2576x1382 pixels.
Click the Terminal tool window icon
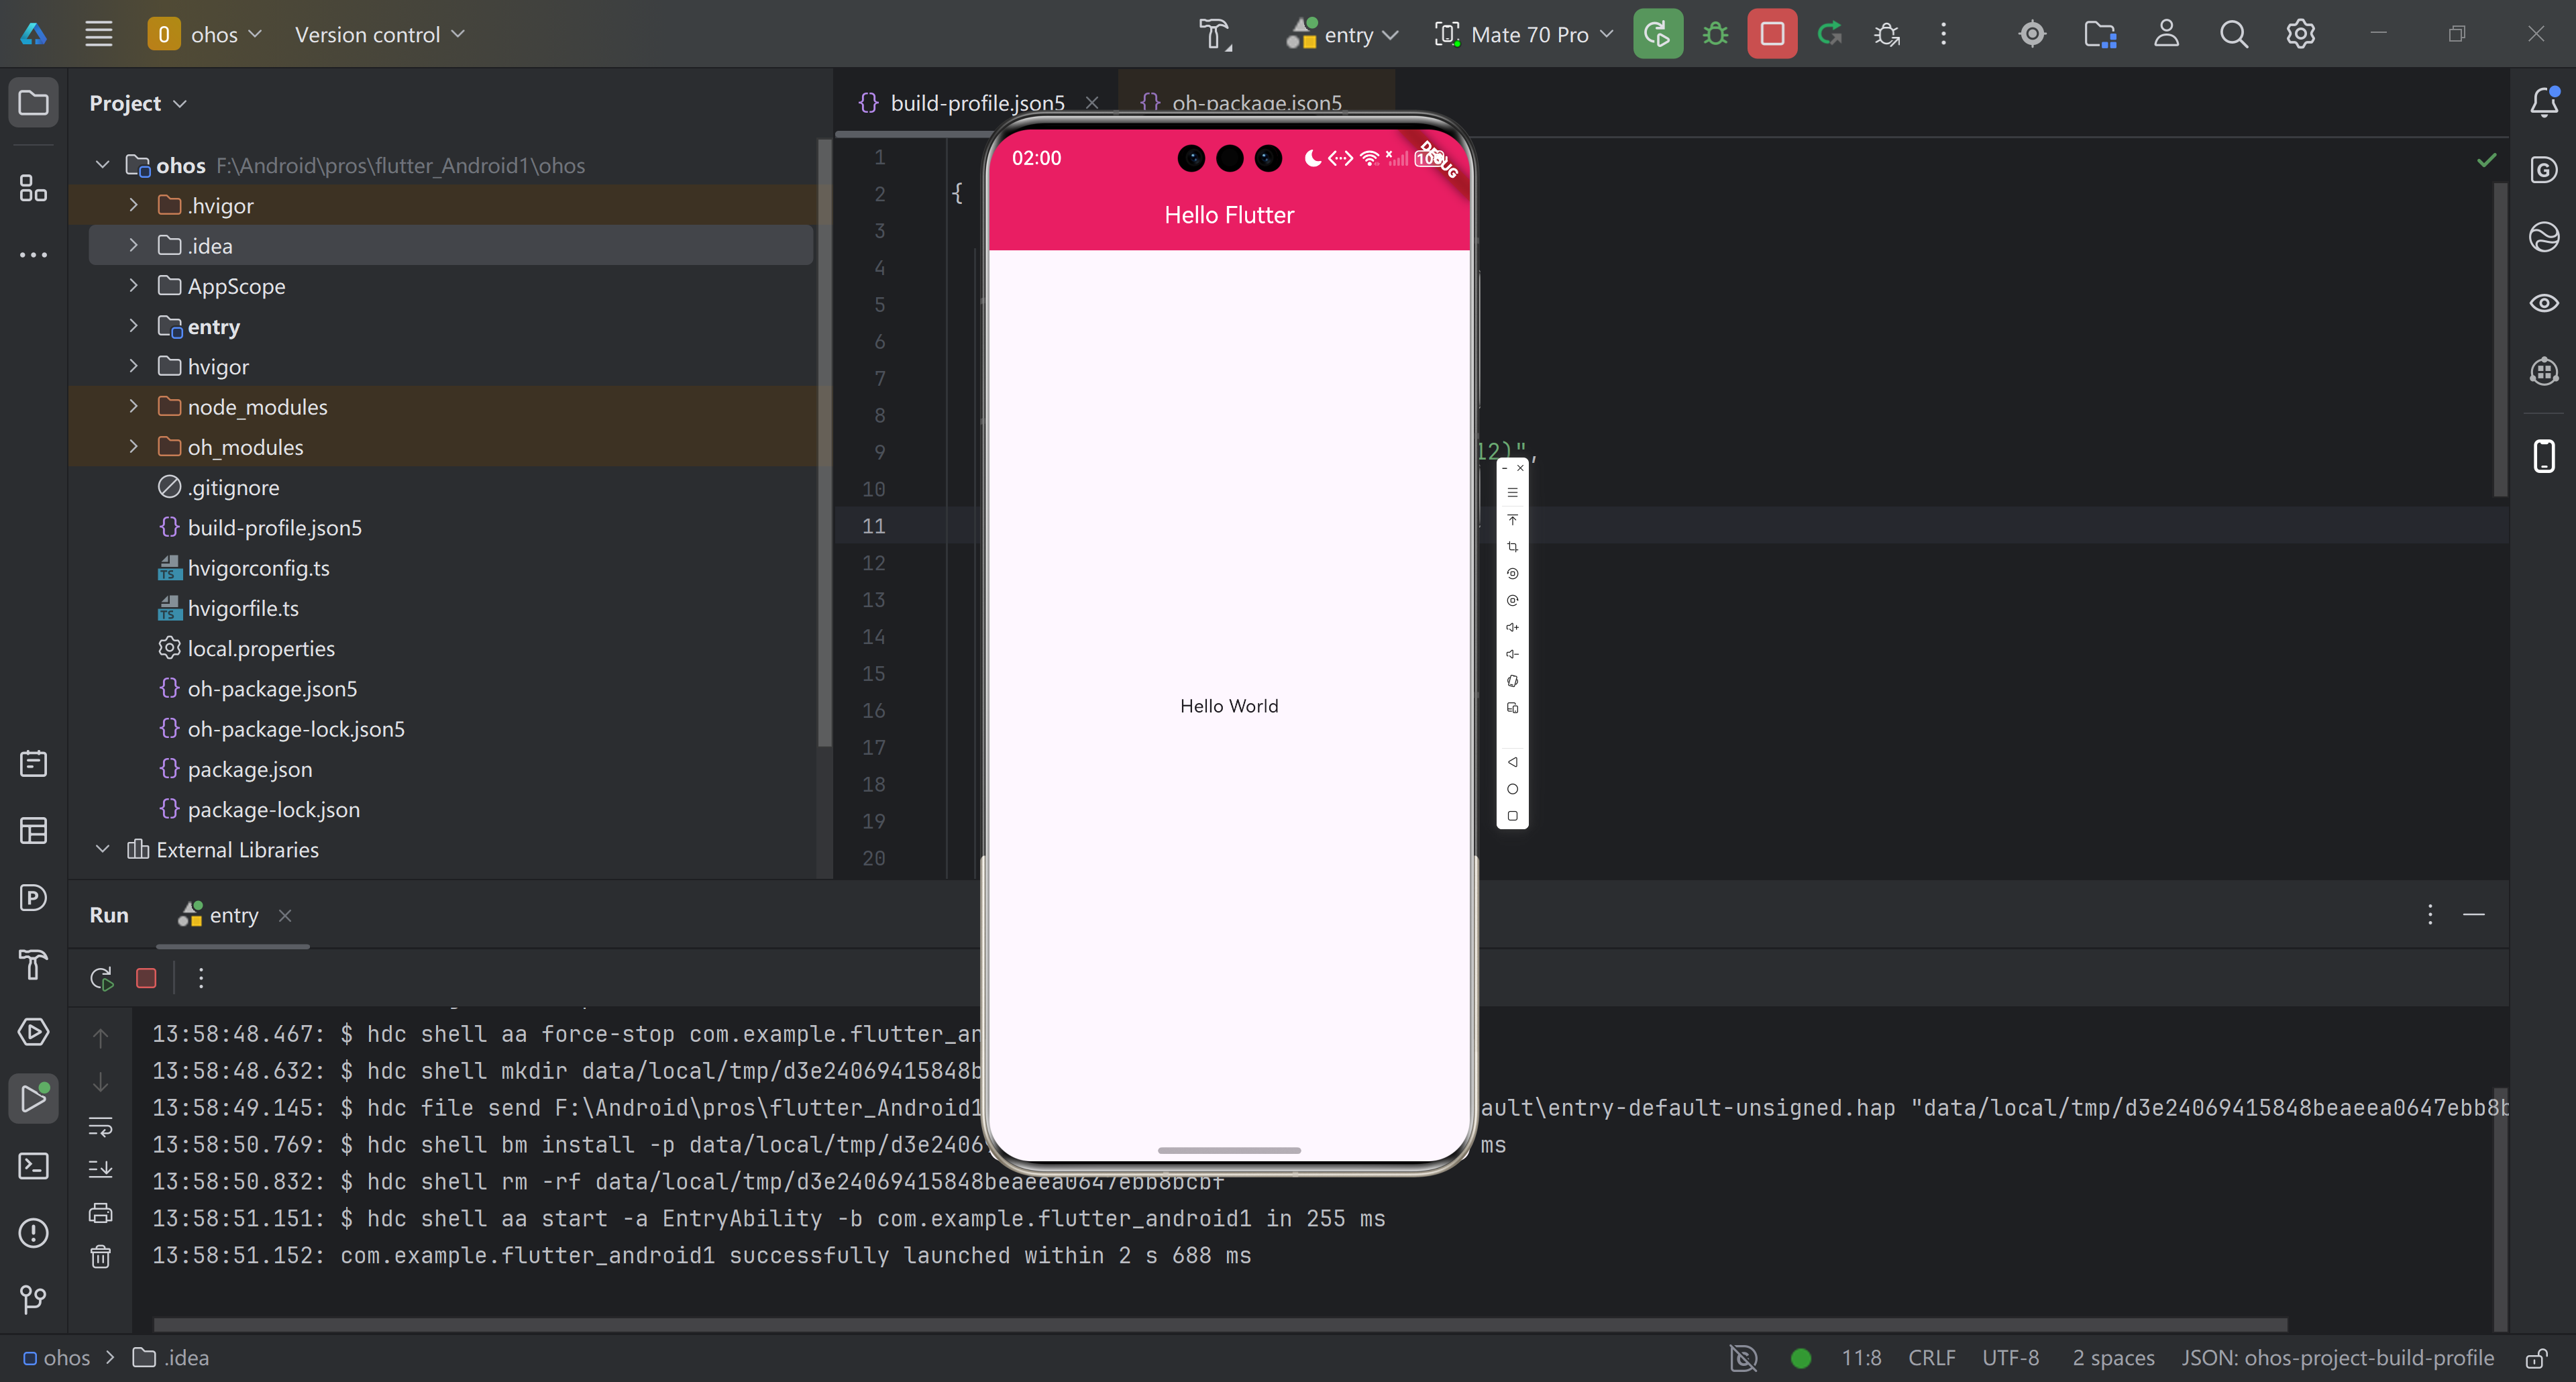click(33, 1166)
